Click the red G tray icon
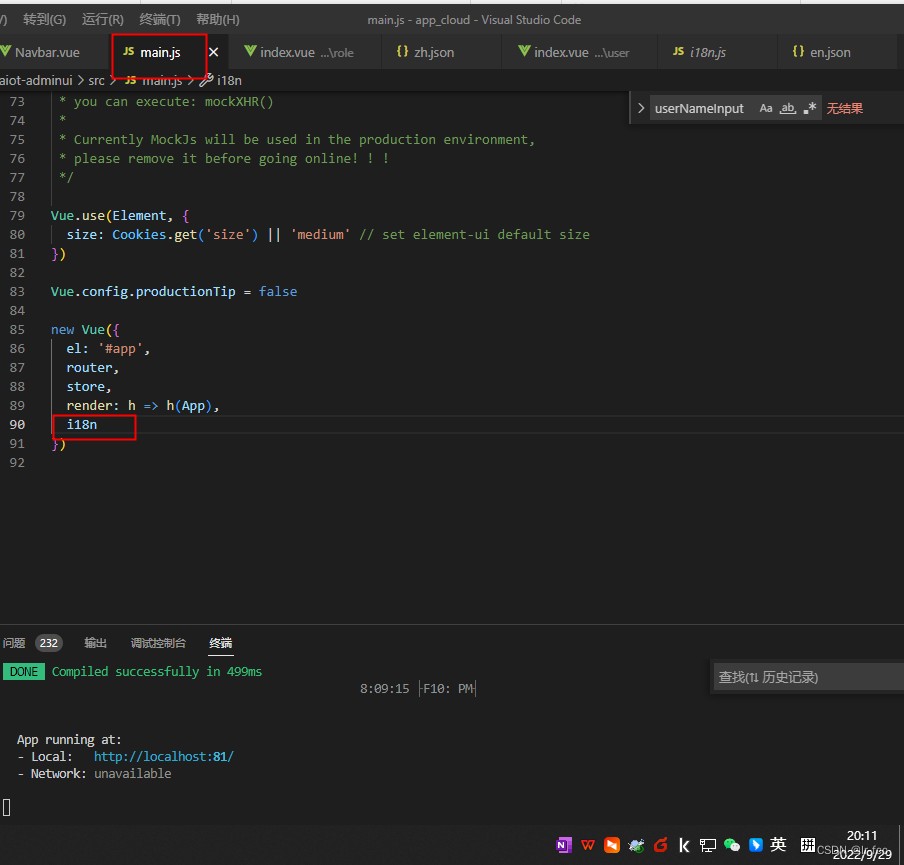This screenshot has width=904, height=865. tap(660, 845)
